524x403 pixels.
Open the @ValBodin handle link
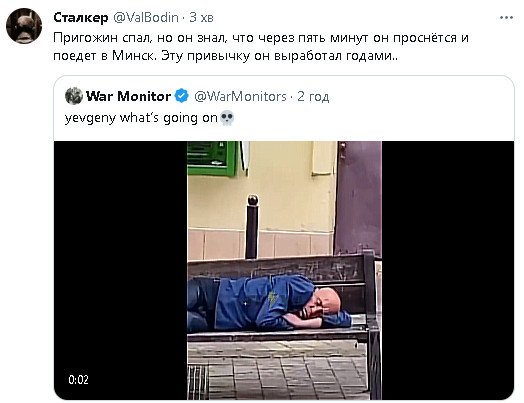tap(146, 17)
